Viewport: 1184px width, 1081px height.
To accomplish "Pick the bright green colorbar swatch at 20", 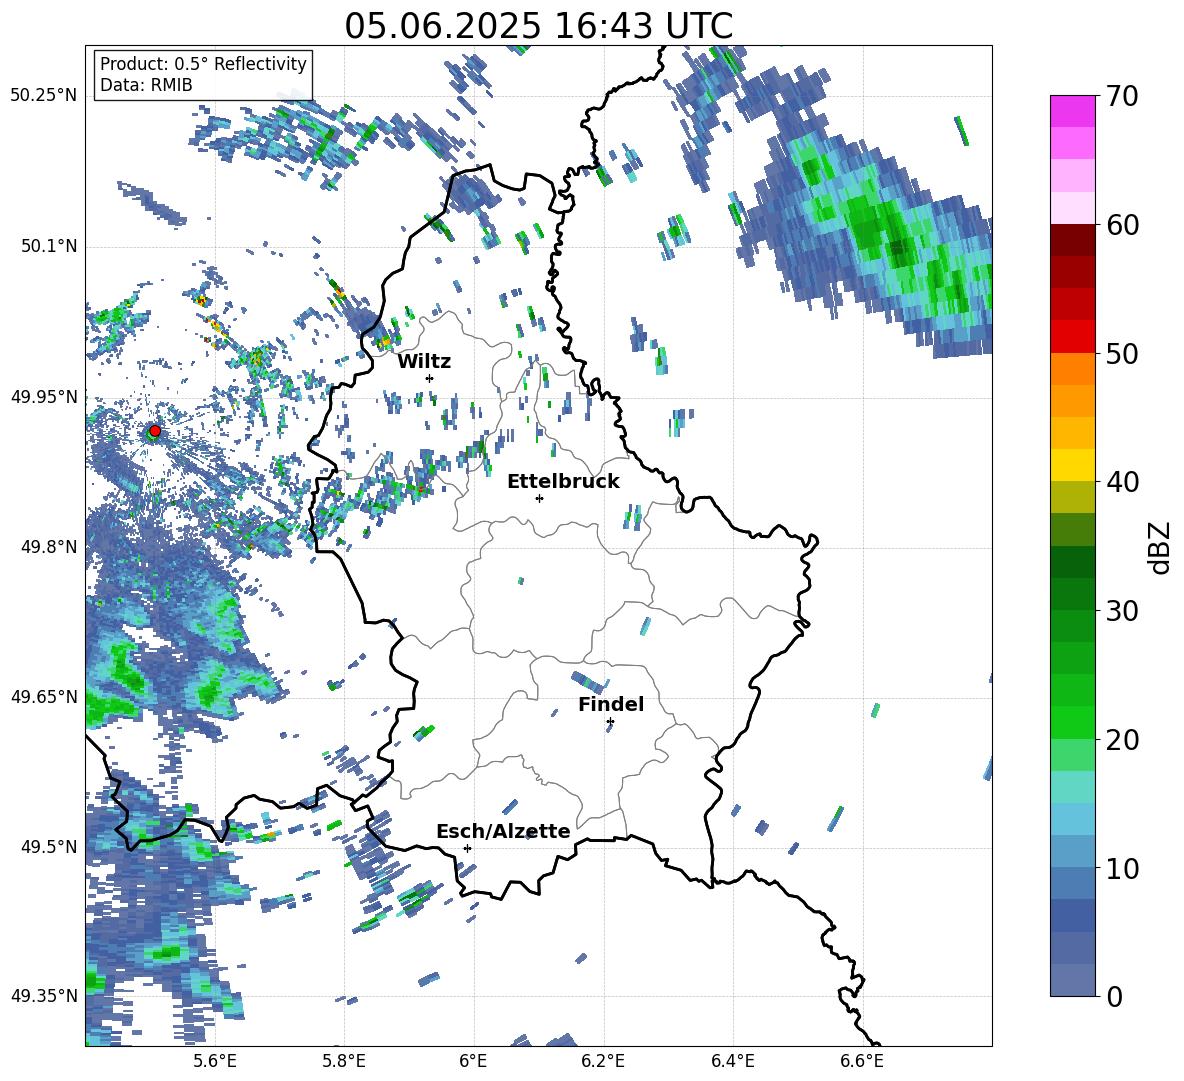I will coord(1072,722).
